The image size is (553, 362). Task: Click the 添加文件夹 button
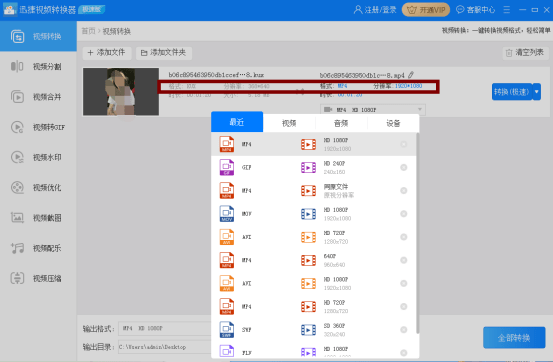coord(164,53)
